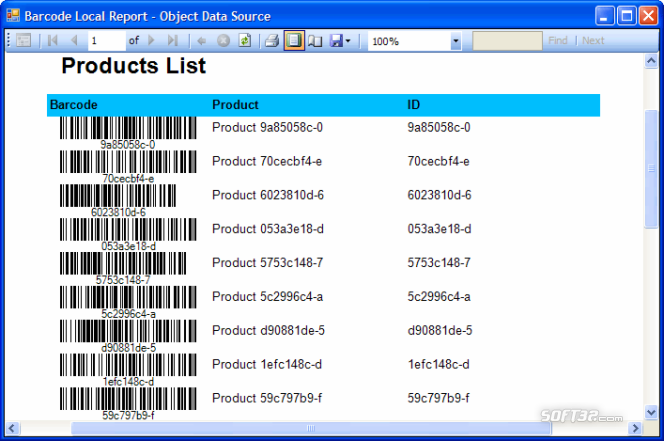Select text 'Product 9a85058c-0'
664x441 pixels.
(x=267, y=128)
